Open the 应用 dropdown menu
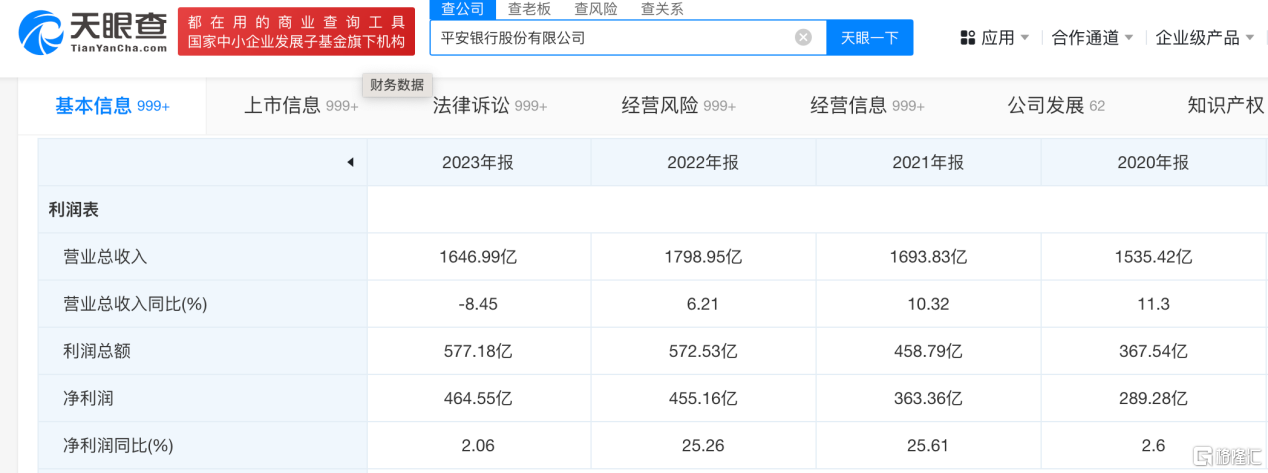 point(994,38)
